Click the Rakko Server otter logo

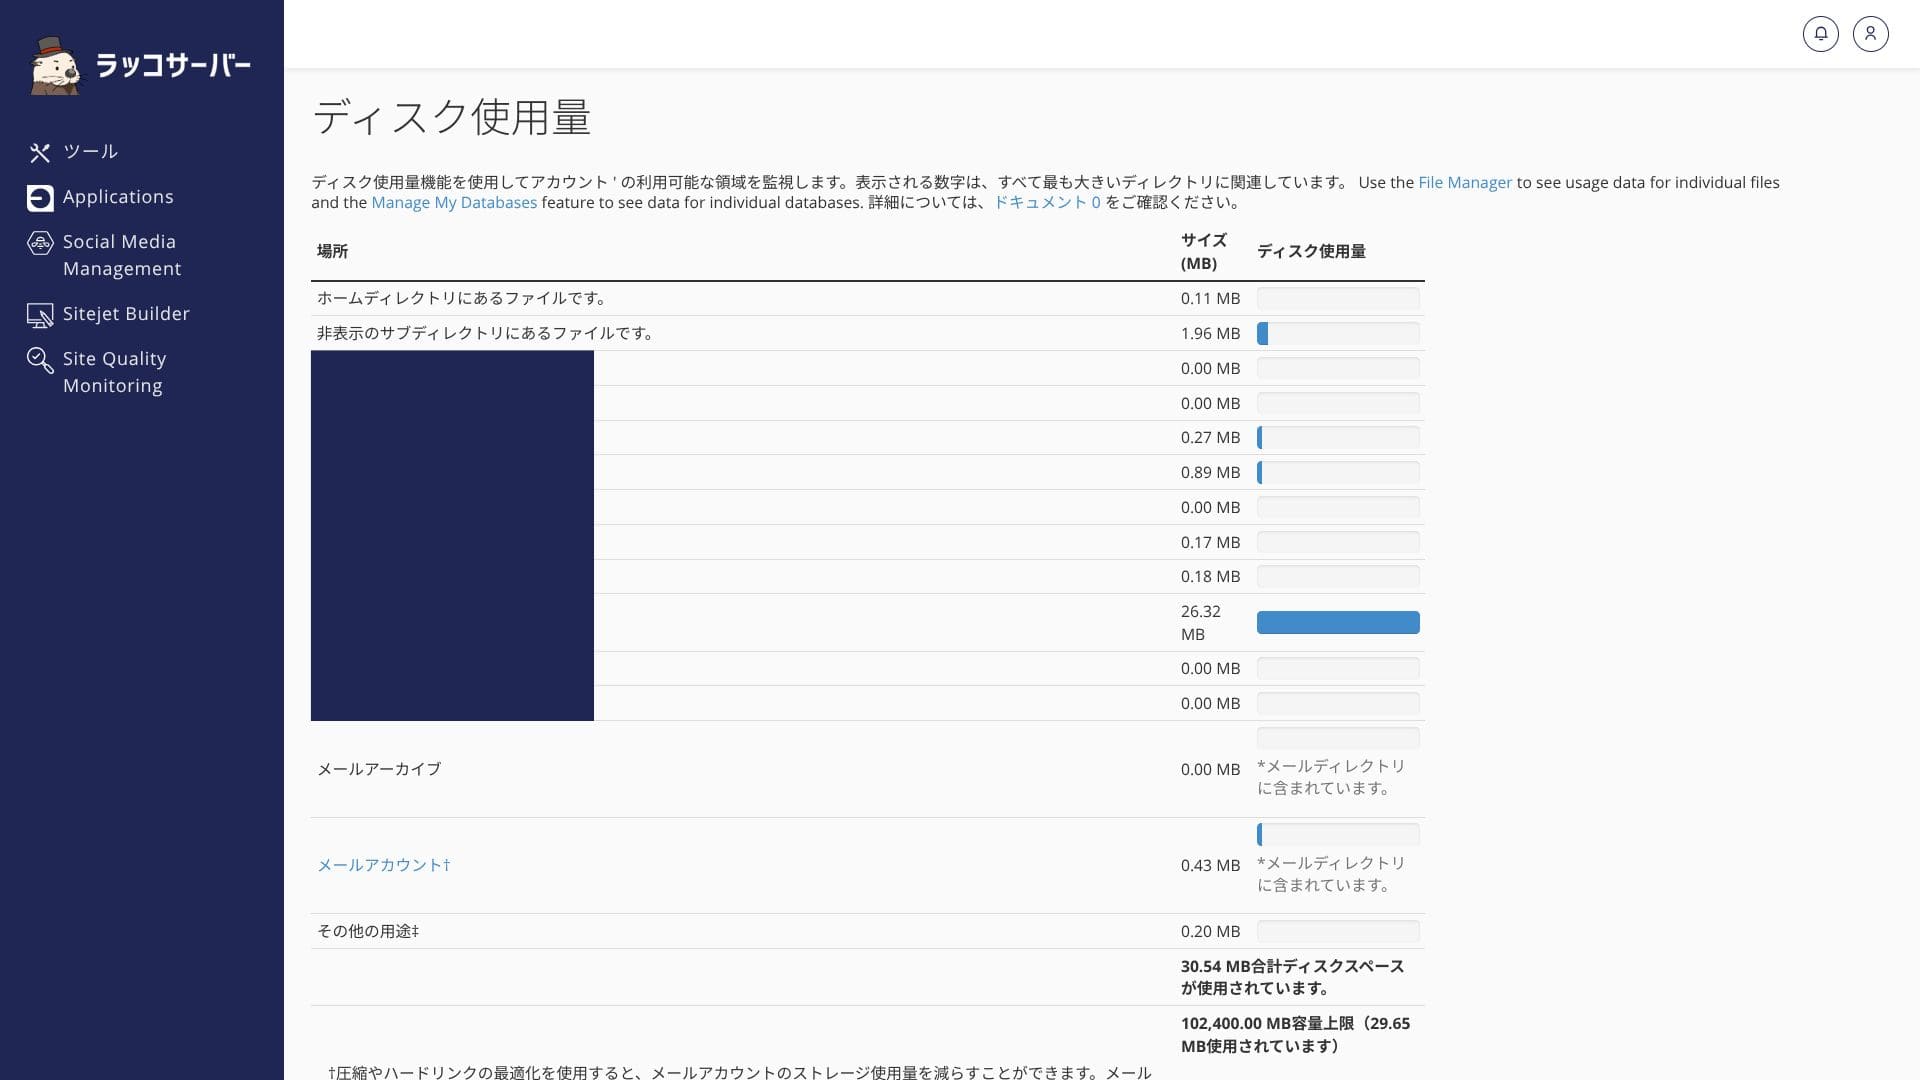click(x=55, y=66)
